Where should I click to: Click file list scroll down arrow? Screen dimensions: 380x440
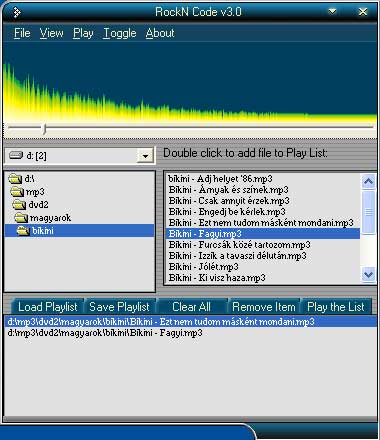[x=368, y=275]
